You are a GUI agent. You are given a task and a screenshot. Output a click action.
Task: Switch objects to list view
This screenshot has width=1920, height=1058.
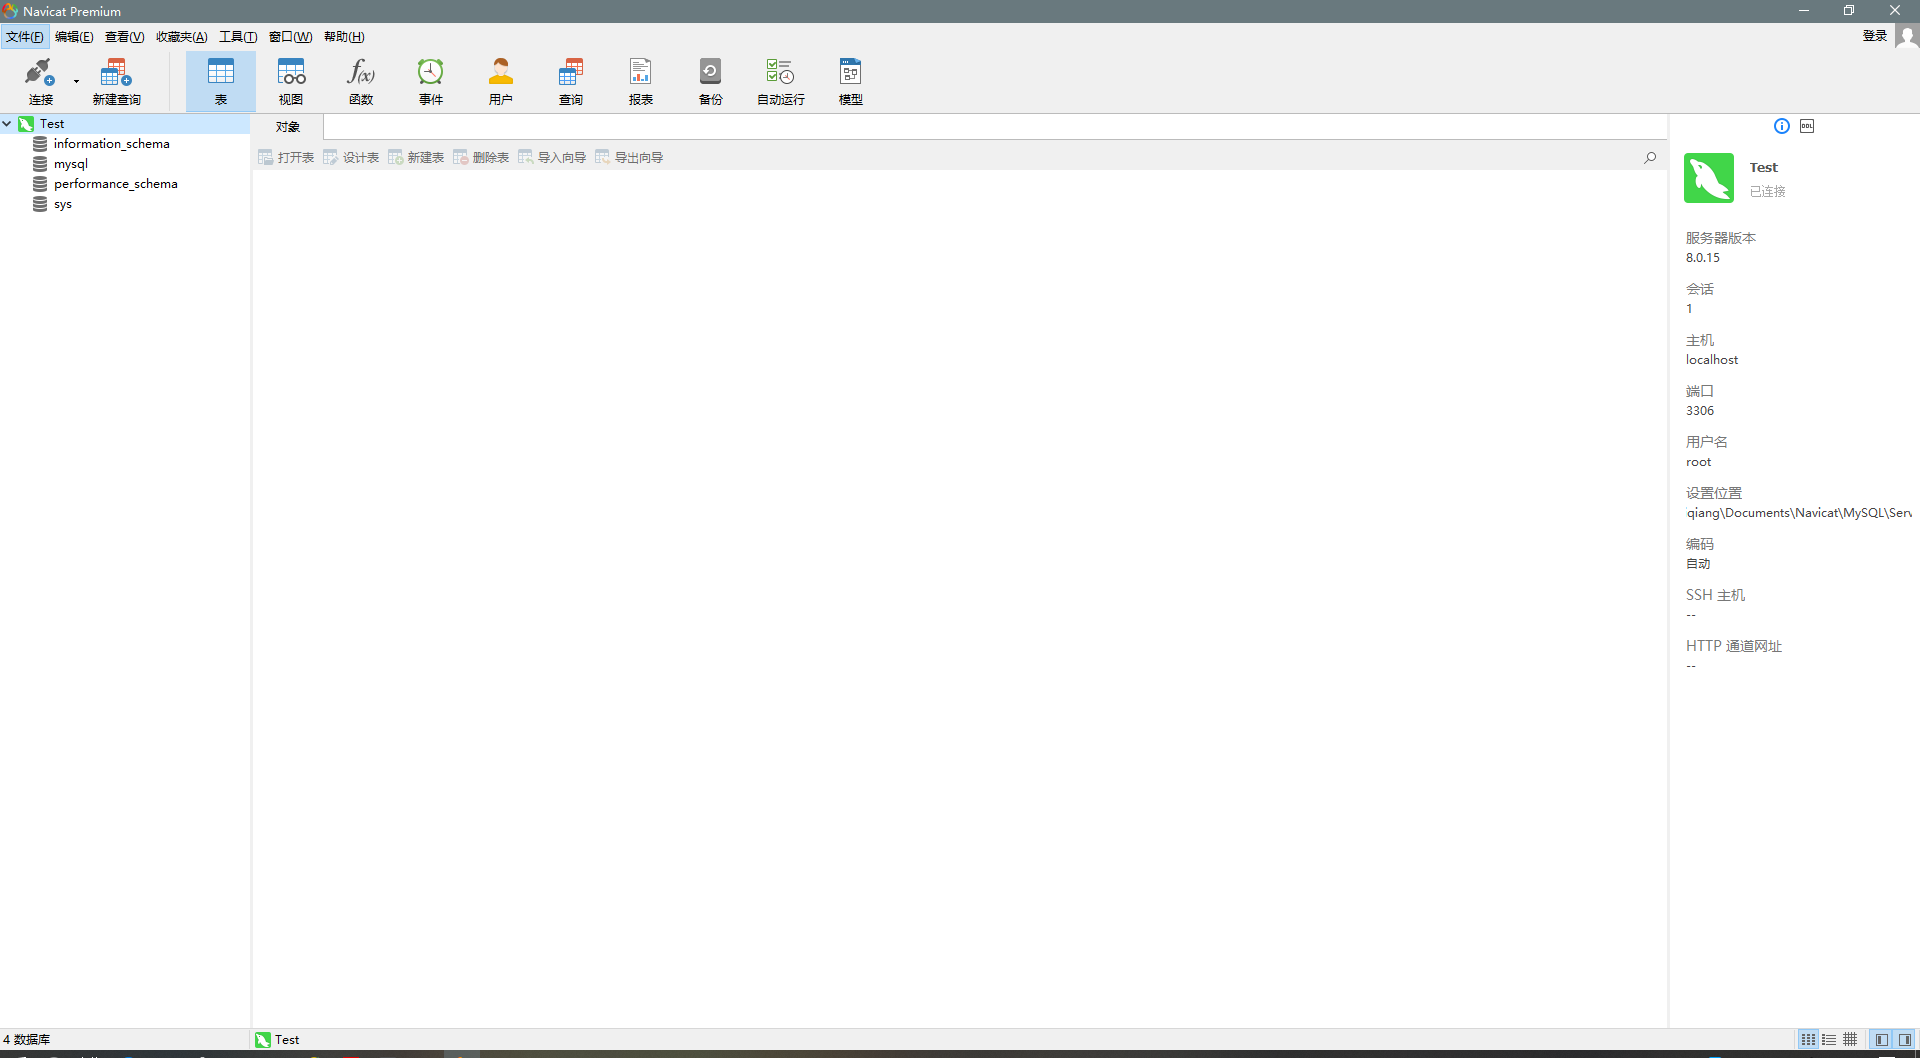(1829, 1040)
